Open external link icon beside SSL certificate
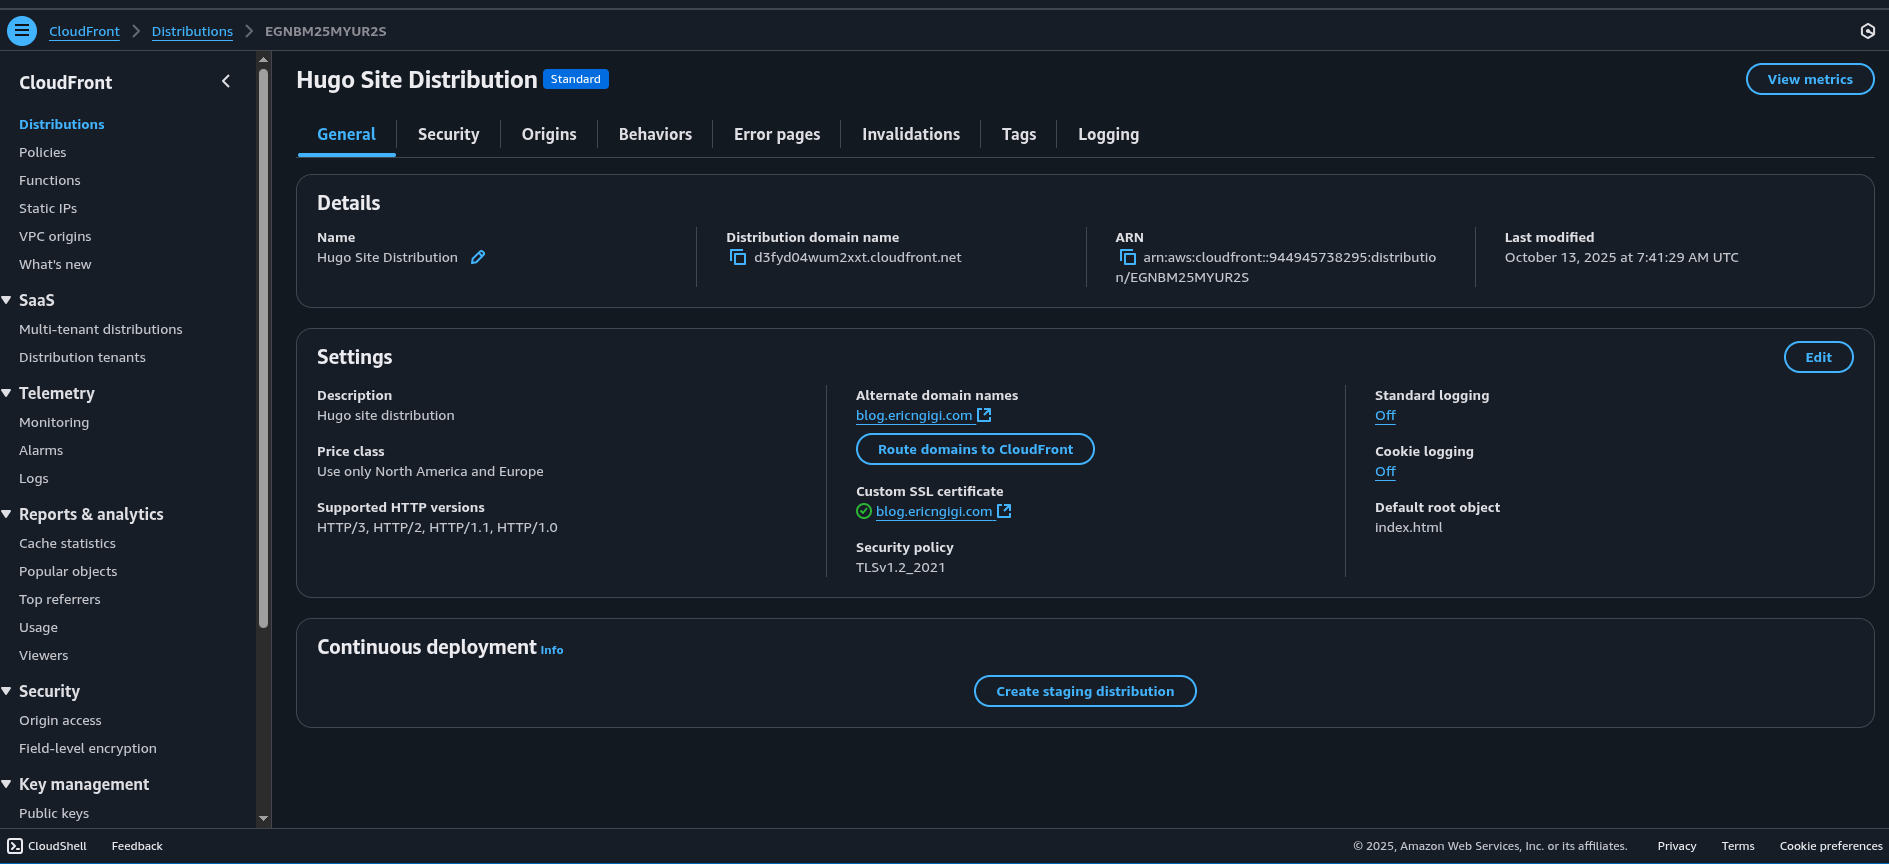This screenshot has width=1889, height=864. pos(1004,511)
